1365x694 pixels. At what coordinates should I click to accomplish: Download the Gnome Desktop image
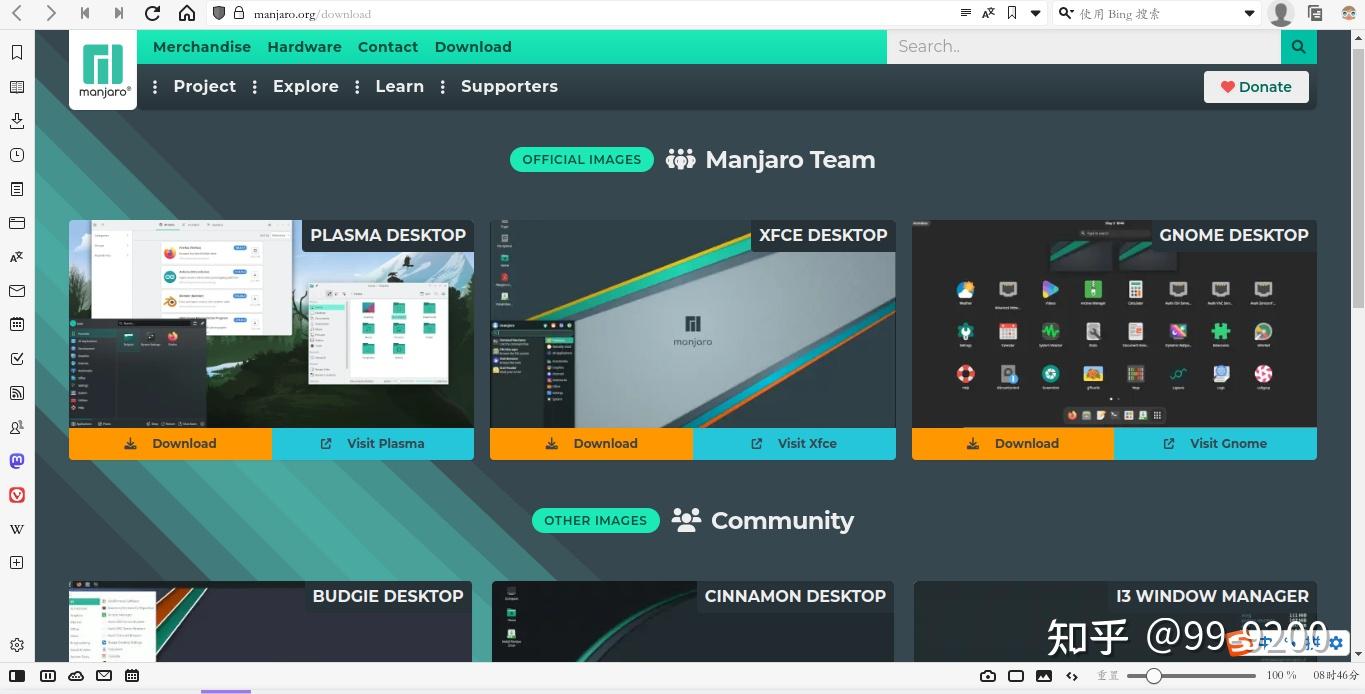[1012, 444]
